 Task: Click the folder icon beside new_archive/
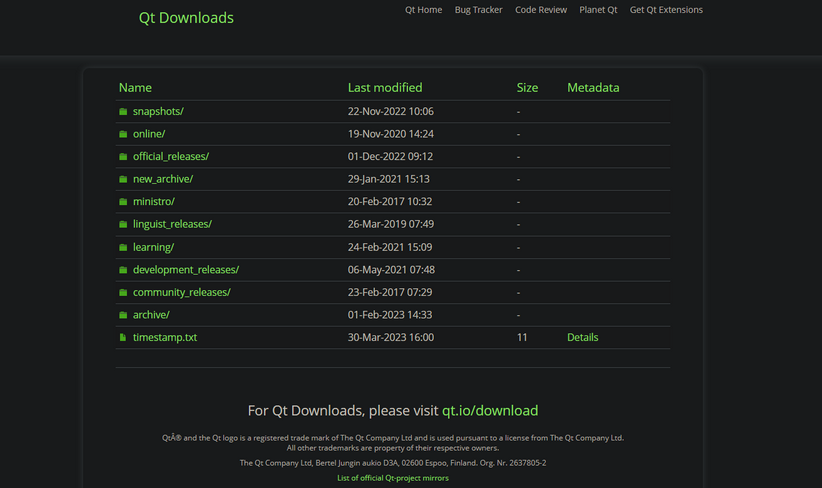click(123, 179)
